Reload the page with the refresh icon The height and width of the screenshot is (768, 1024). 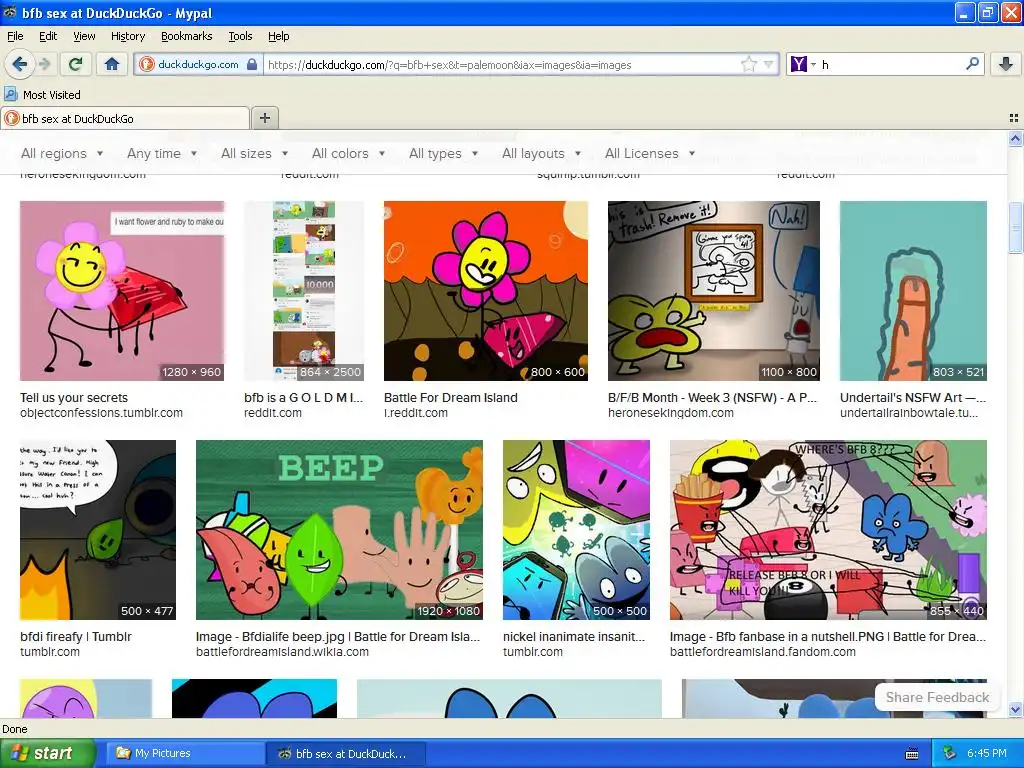coord(75,64)
